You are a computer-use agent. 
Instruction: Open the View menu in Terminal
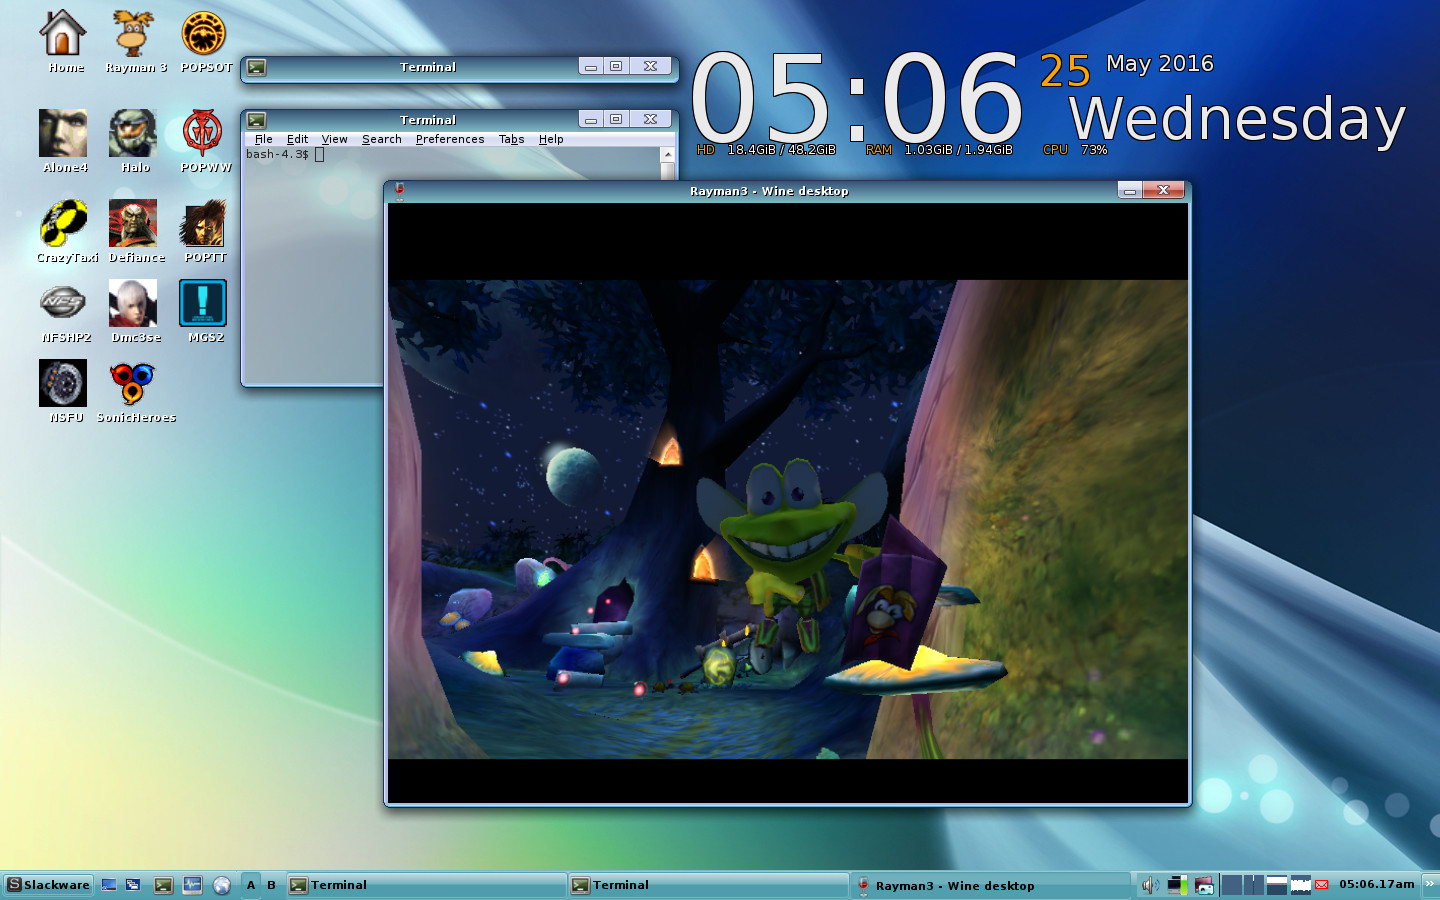pos(334,139)
